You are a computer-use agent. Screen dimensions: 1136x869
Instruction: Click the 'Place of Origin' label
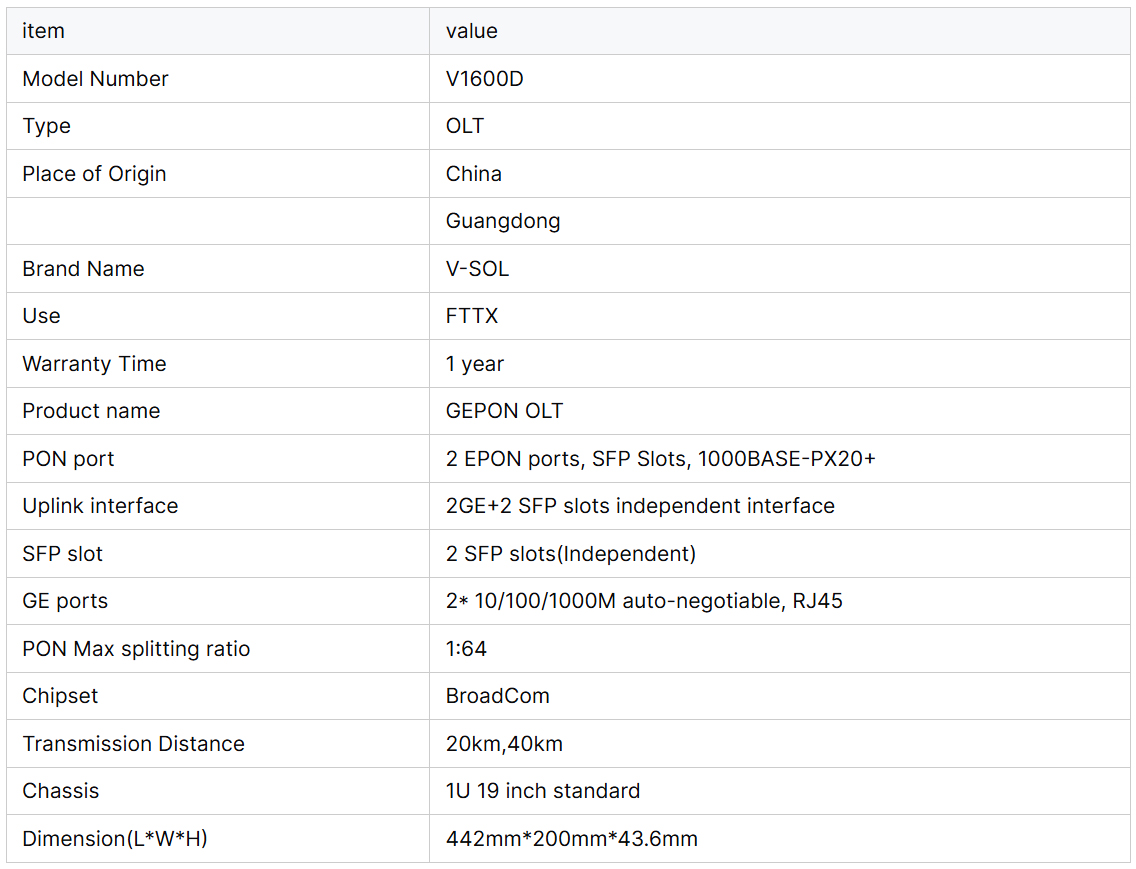[x=95, y=174]
